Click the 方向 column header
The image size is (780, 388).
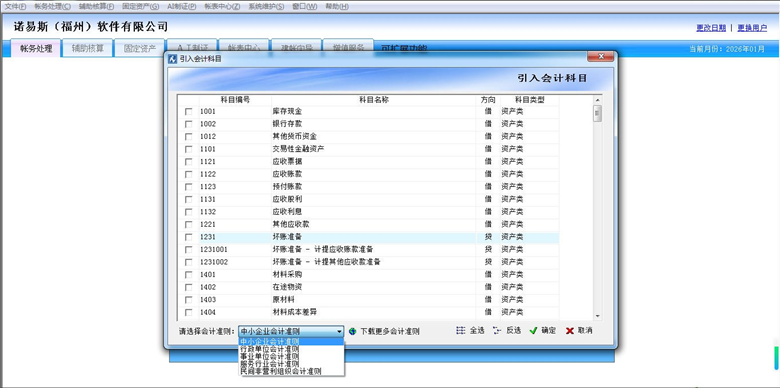click(x=488, y=100)
